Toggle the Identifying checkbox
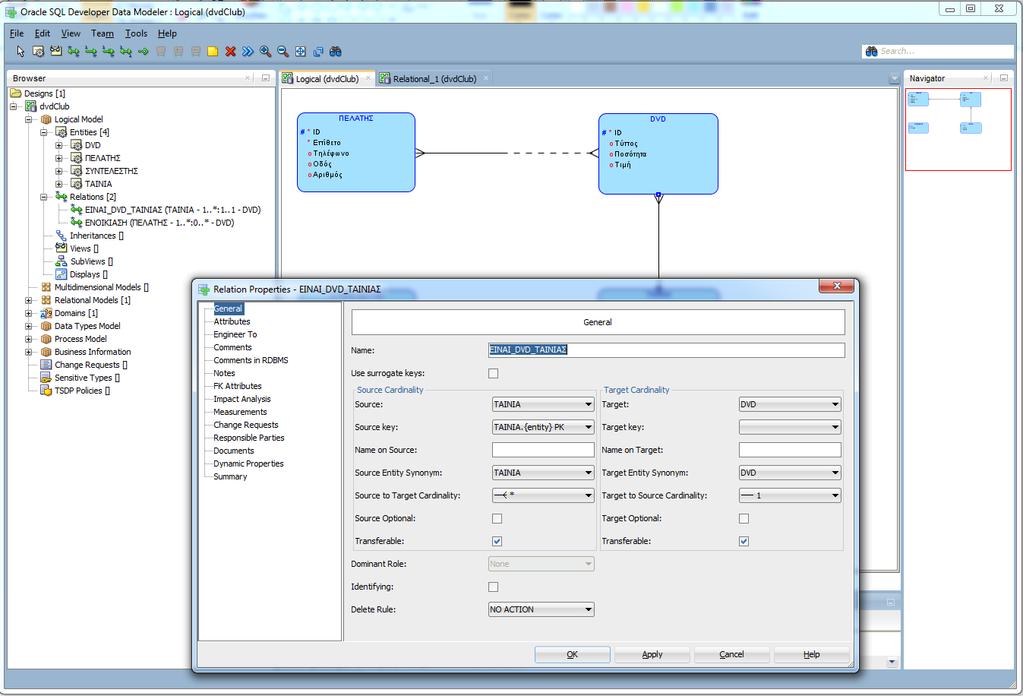Viewport: 1023px width, 696px height. click(493, 587)
